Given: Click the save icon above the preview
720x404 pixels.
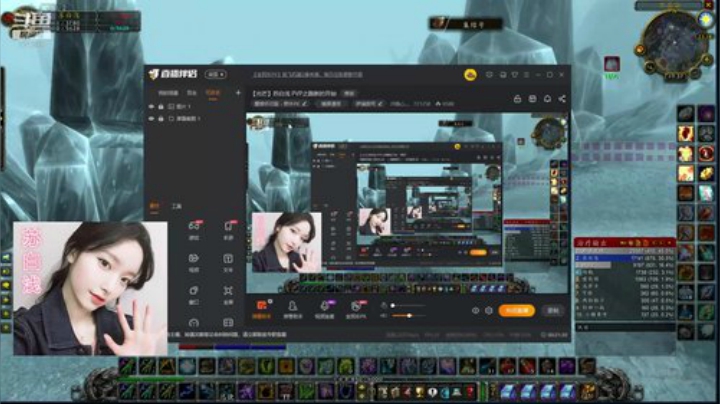Looking at the screenshot, I should pos(533,99).
